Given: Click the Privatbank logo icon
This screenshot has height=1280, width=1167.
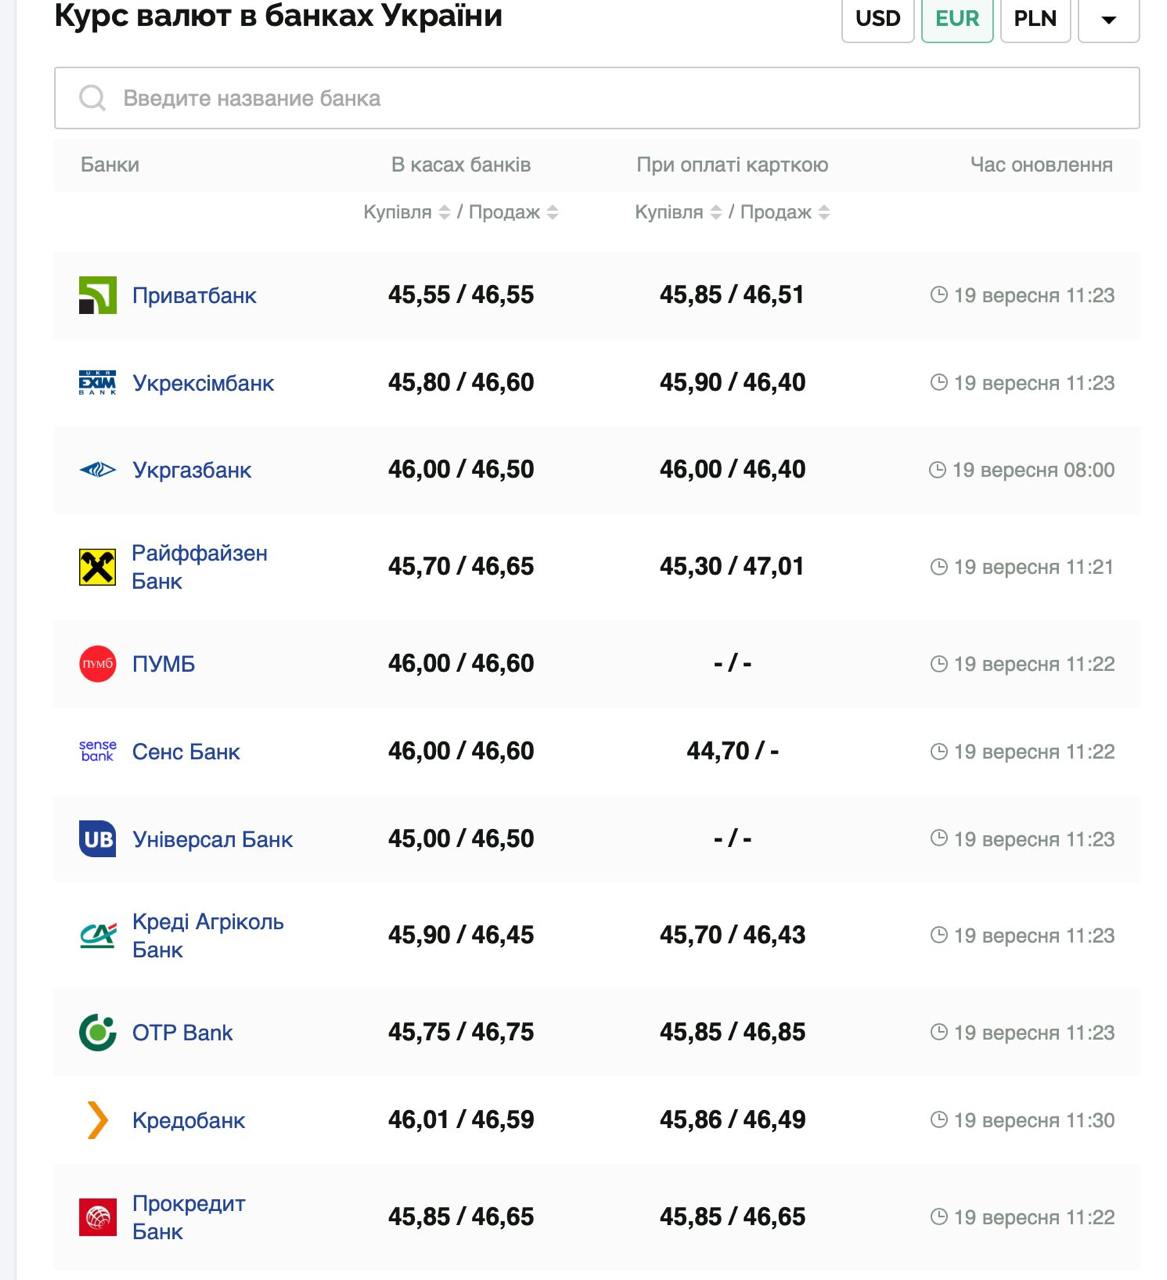Looking at the screenshot, I should click(x=98, y=296).
